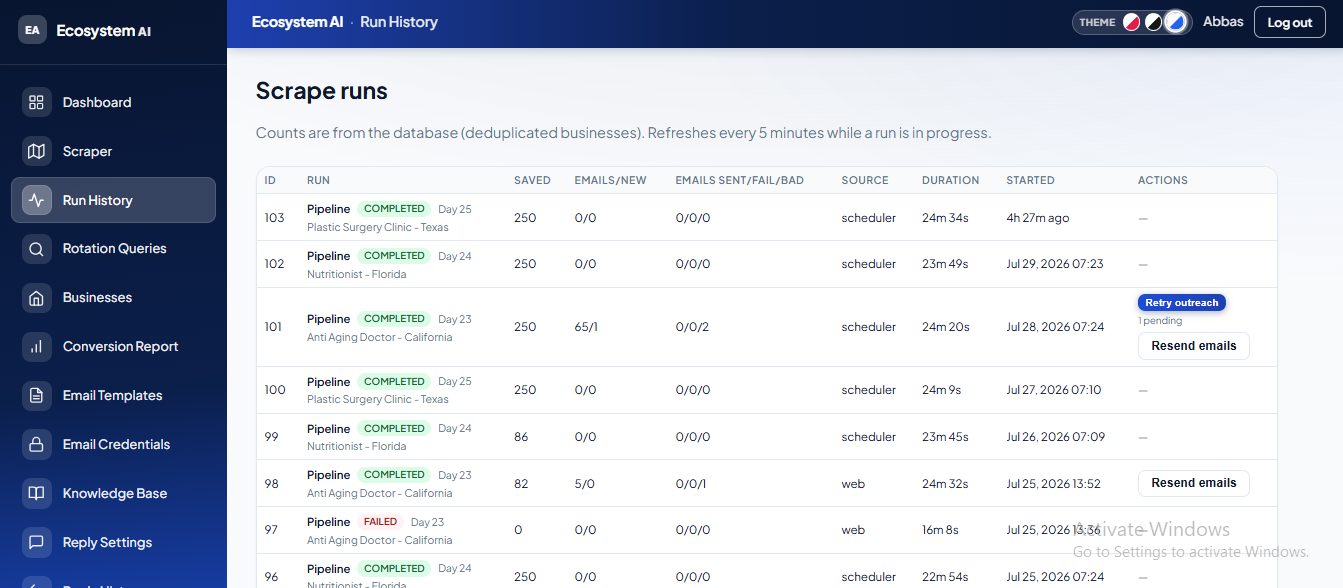The height and width of the screenshot is (588, 1343).
Task: Go to Knowledge Base in sidebar
Action: coord(113,493)
